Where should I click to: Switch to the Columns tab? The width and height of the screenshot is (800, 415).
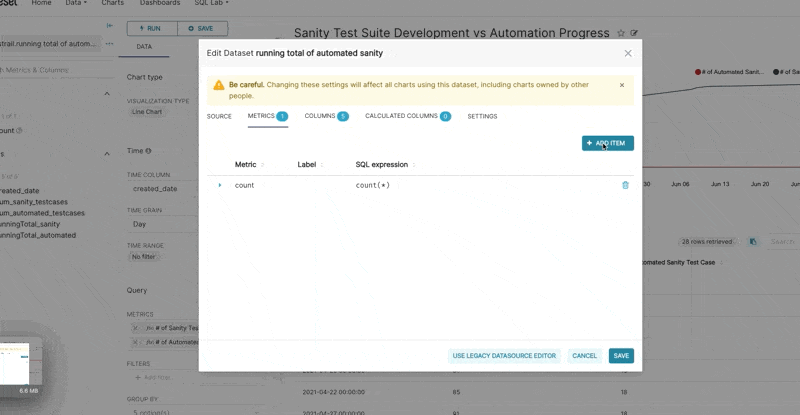tap(327, 116)
